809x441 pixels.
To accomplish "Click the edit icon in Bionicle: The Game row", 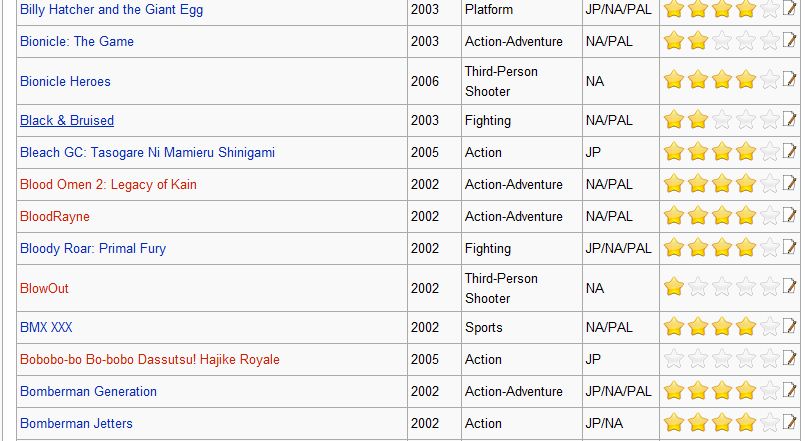I will pyautogui.click(x=789, y=39).
